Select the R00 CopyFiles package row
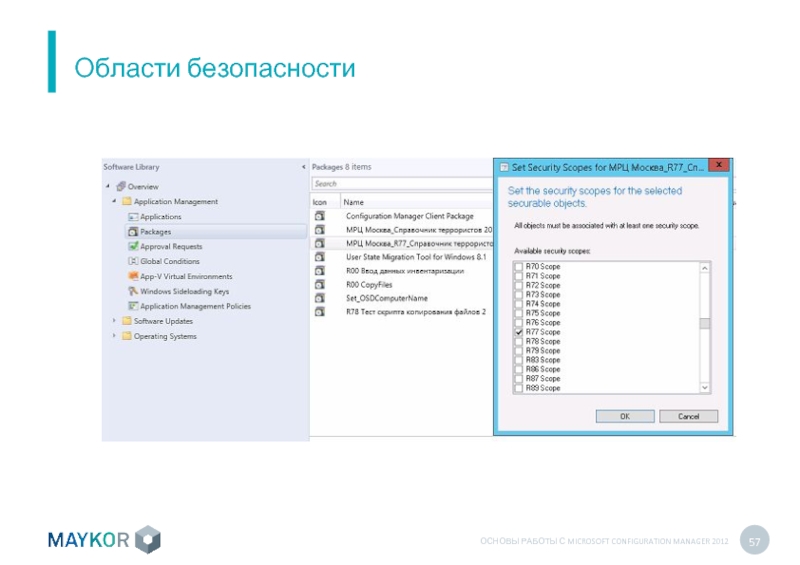 pyautogui.click(x=402, y=284)
